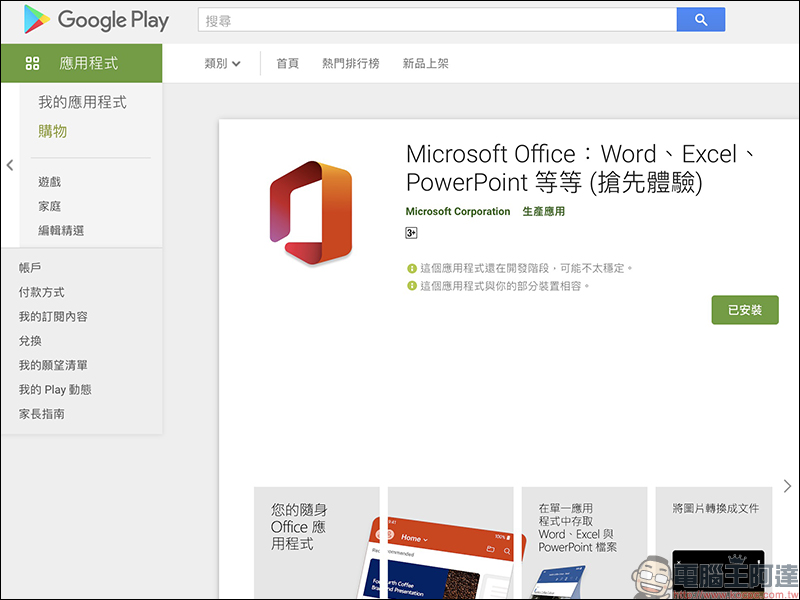Click the Microsoft Office app icon
Screen dimensions: 800x600
tap(311, 213)
